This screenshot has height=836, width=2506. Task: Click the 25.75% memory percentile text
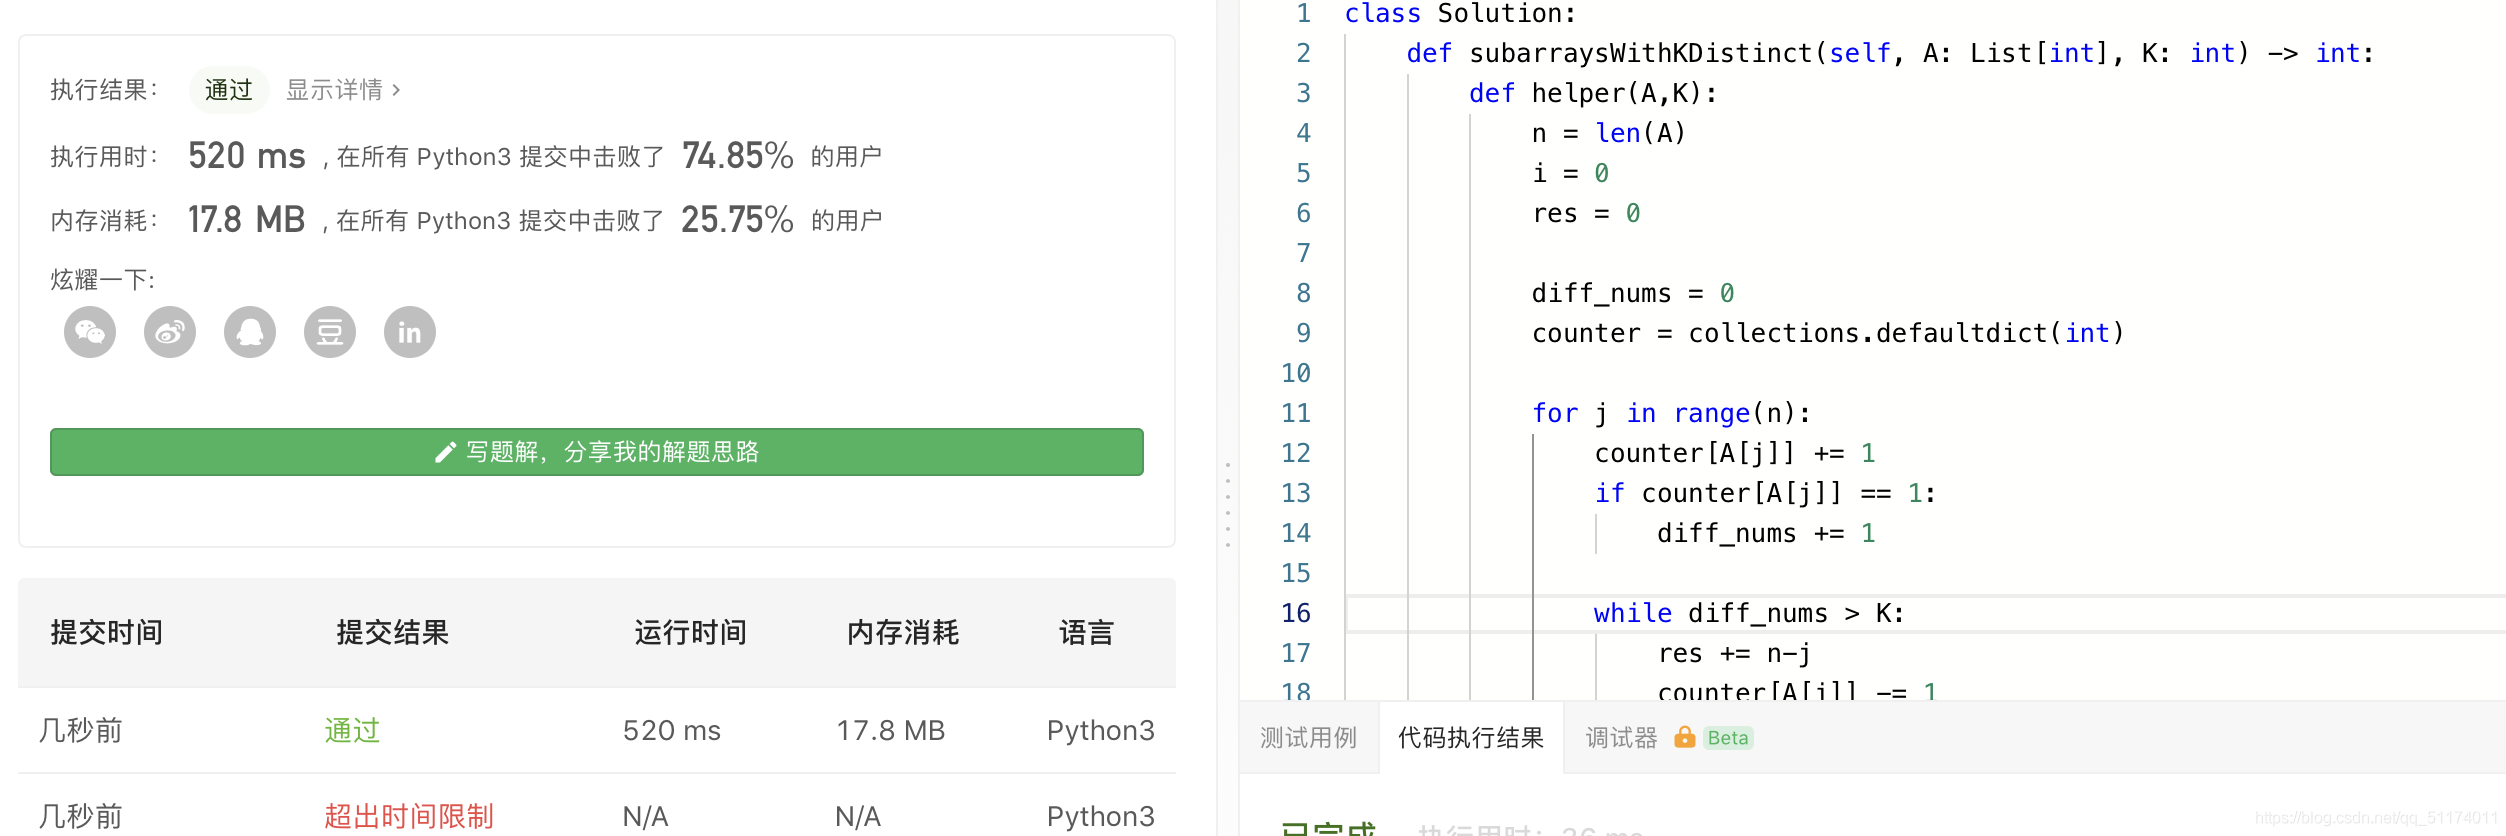[x=738, y=220]
